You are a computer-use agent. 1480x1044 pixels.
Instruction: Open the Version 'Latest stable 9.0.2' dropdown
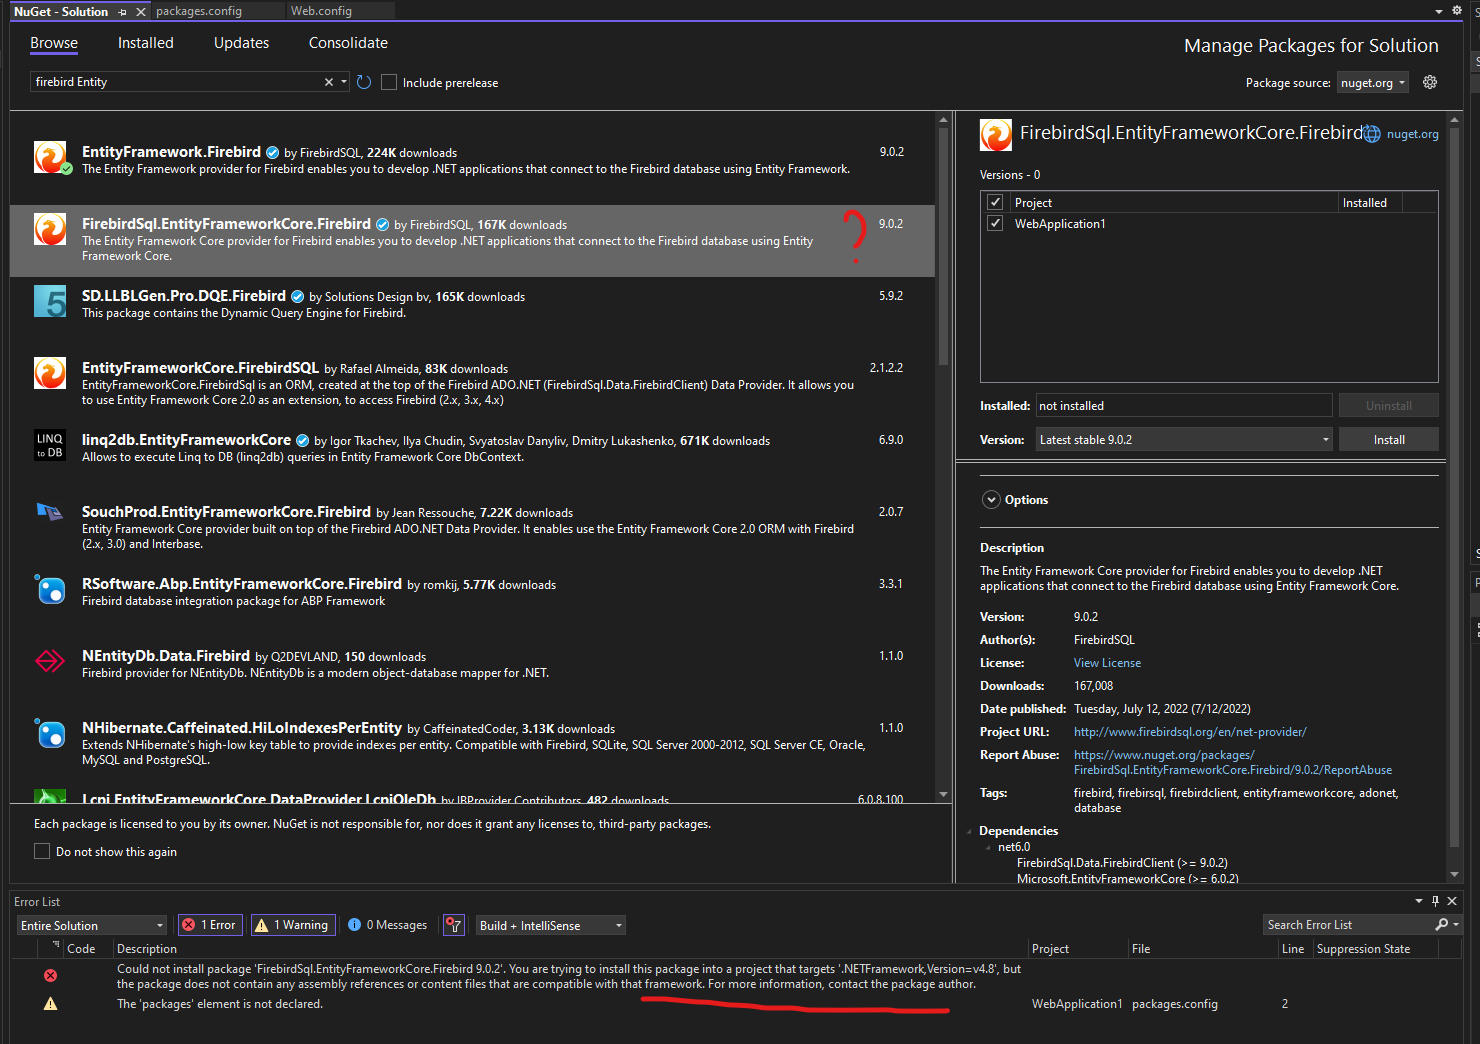[1184, 440]
